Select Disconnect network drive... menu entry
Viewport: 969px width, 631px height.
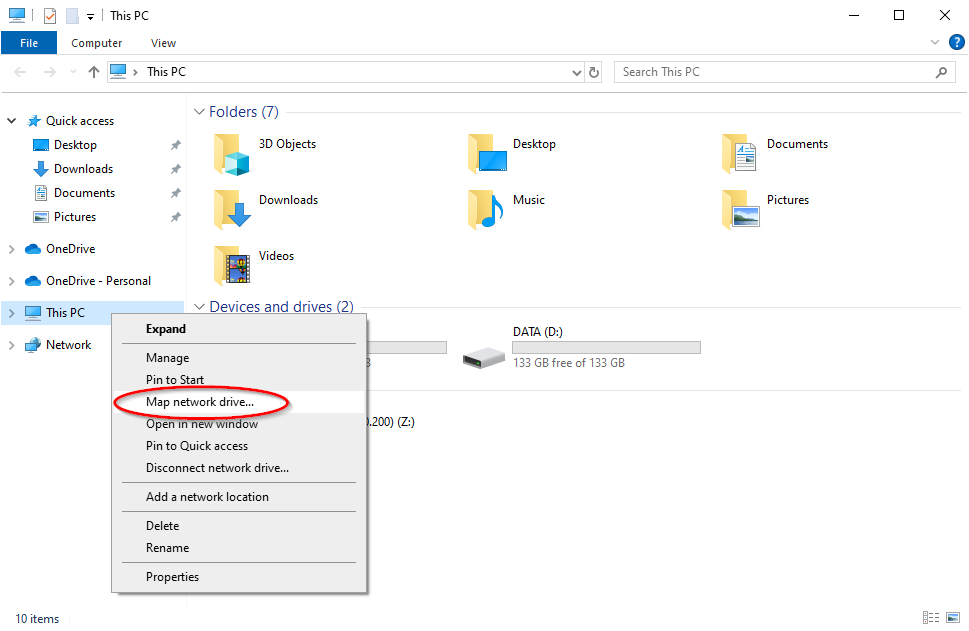[x=217, y=468]
